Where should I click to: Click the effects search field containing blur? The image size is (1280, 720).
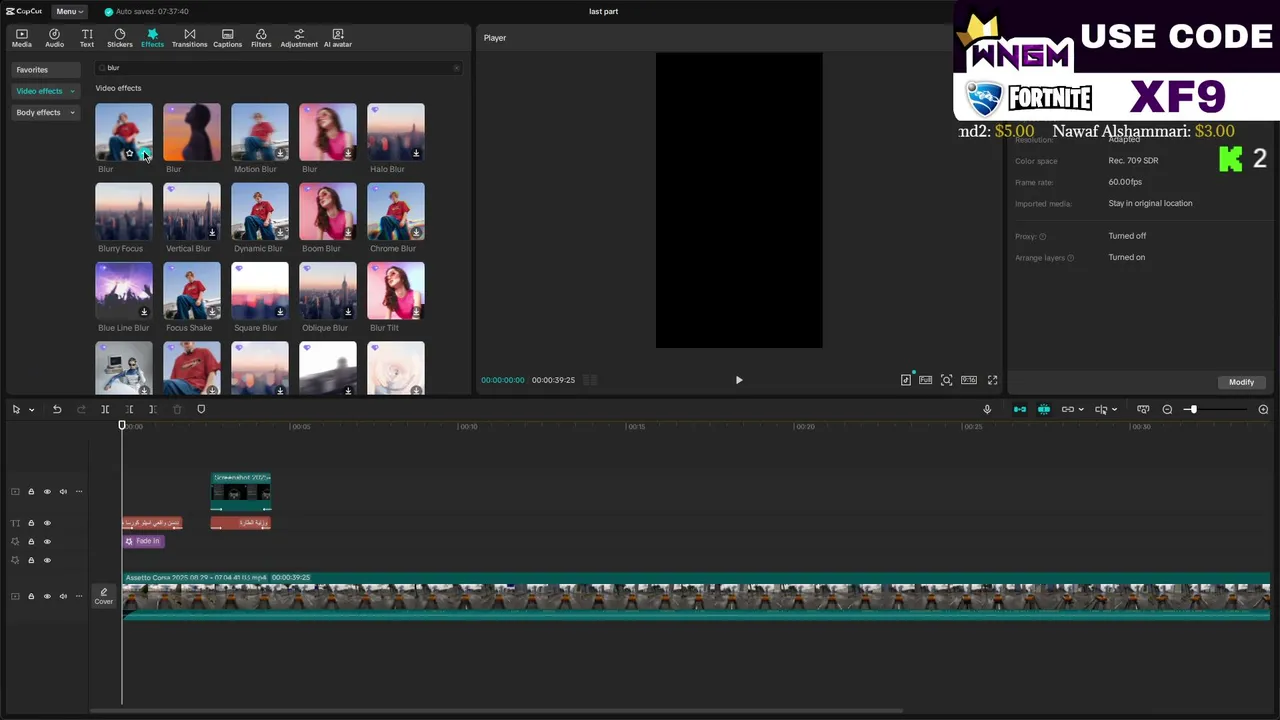[278, 68]
